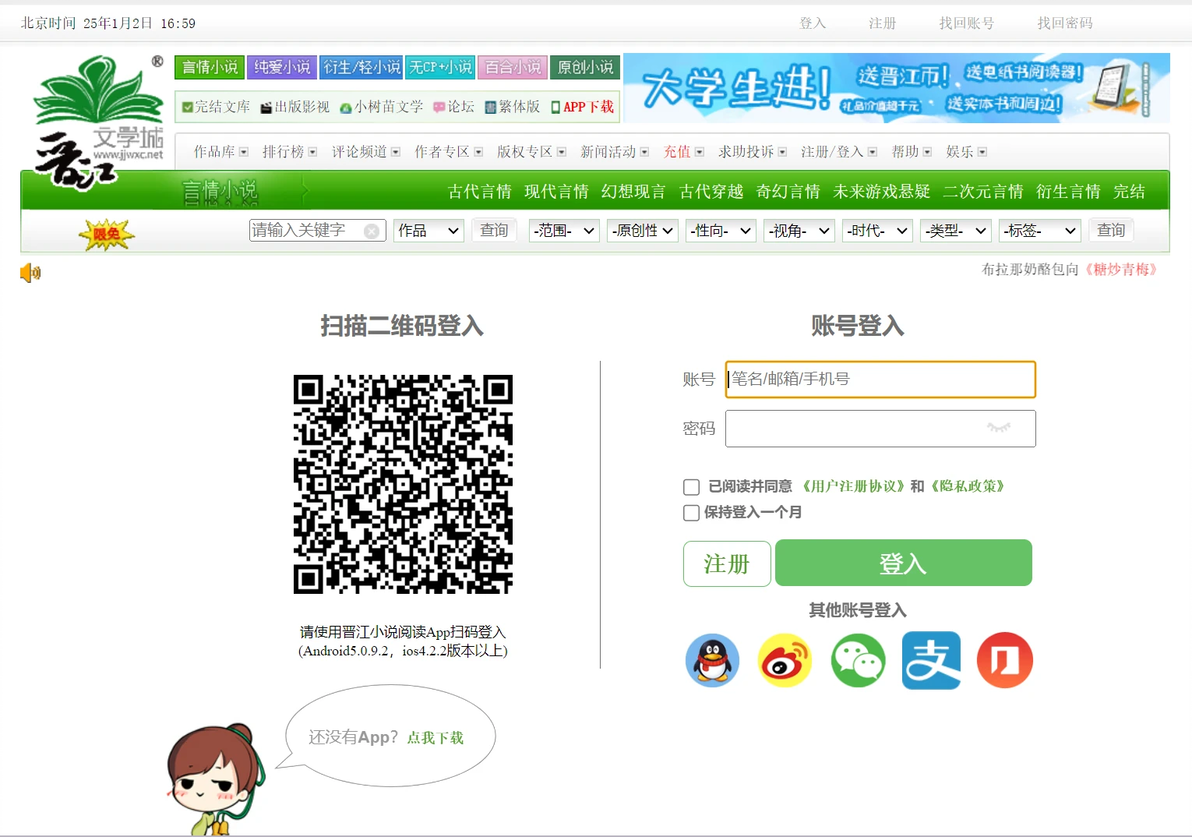Open the 《糖炒青梅》 novel link
The width and height of the screenshot is (1192, 837).
pos(1120,270)
